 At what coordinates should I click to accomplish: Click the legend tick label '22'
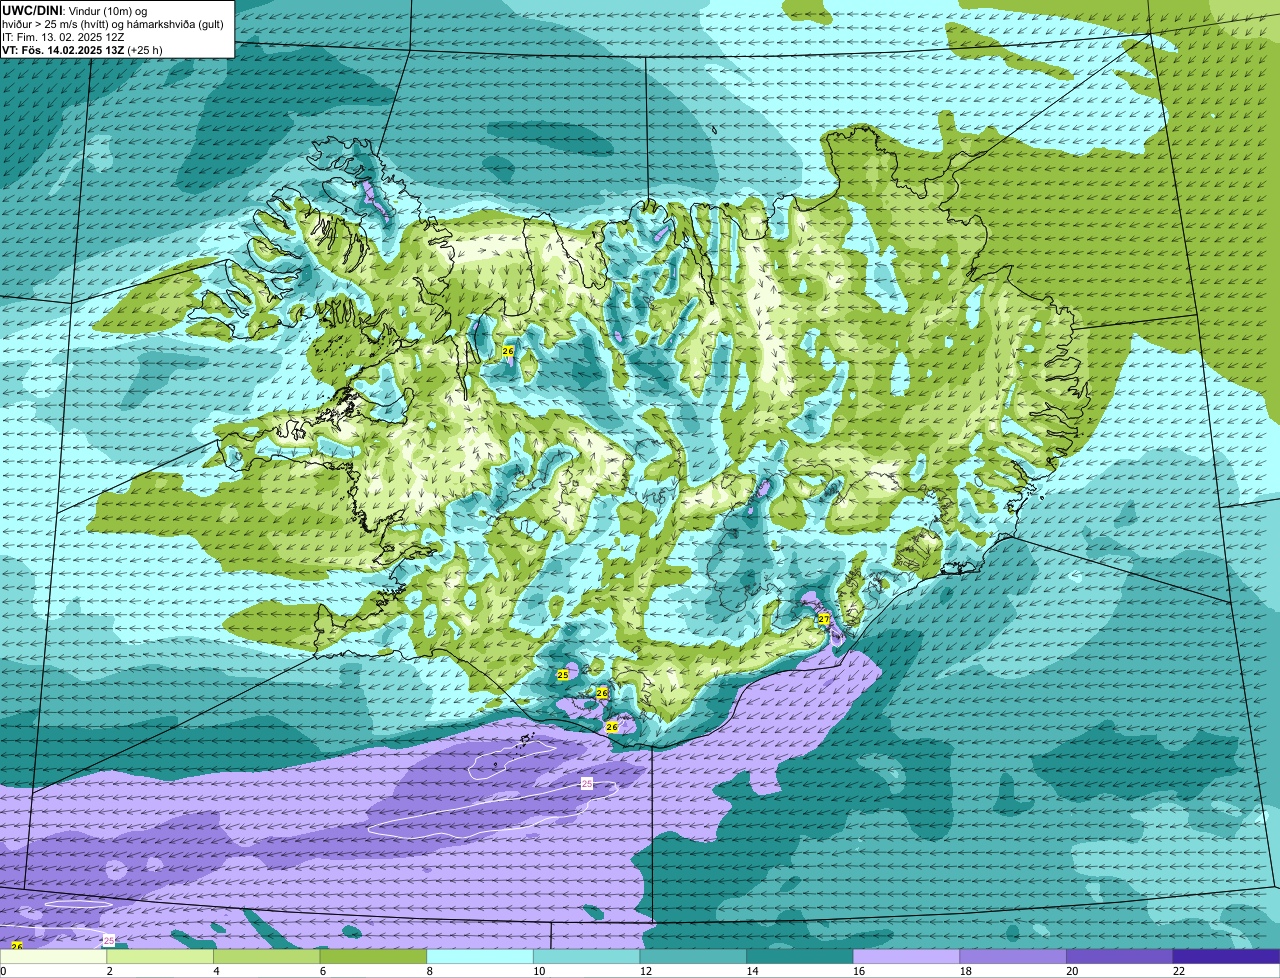[1179, 971]
